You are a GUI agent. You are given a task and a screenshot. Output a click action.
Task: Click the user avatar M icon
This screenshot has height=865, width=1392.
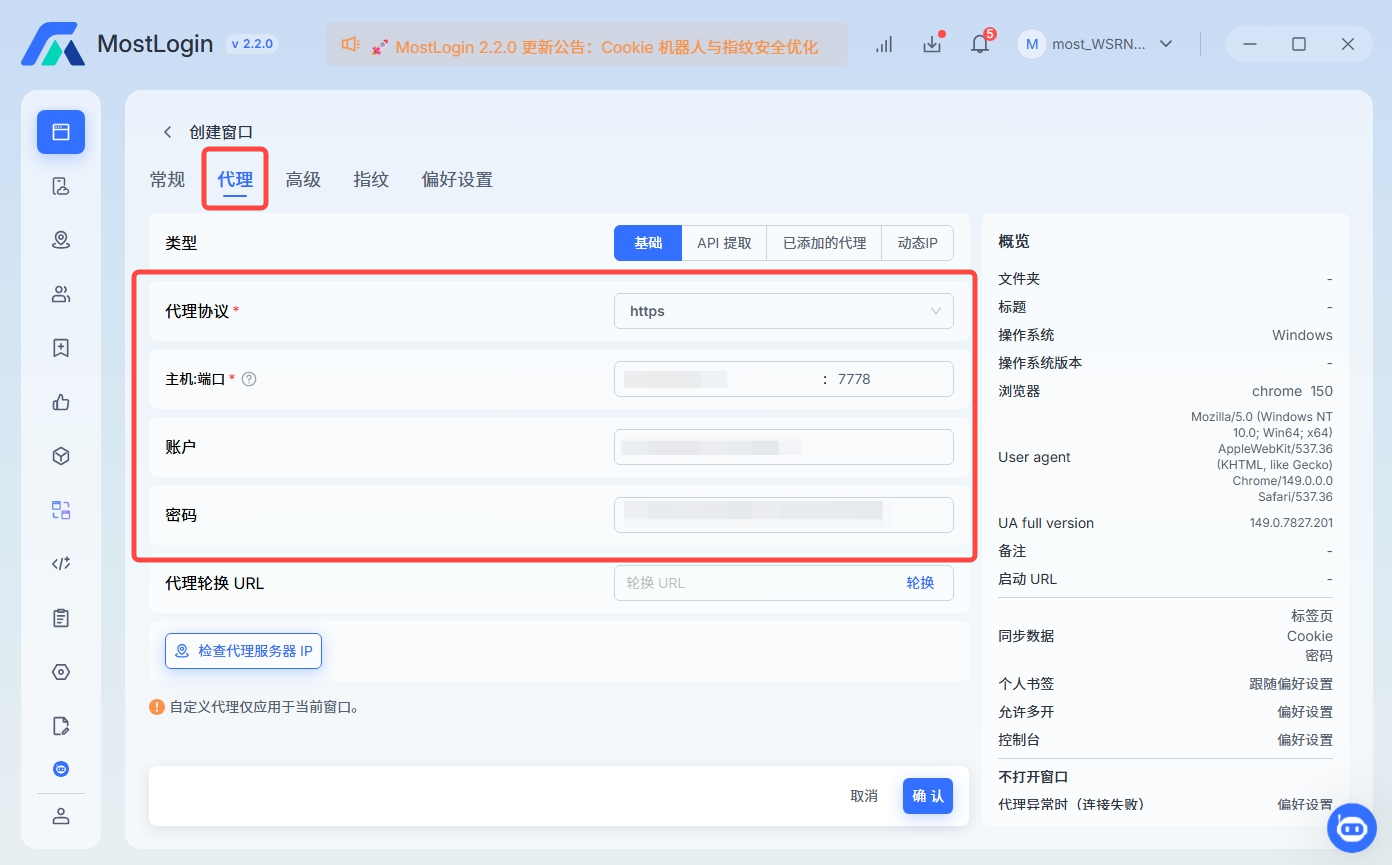click(1031, 44)
